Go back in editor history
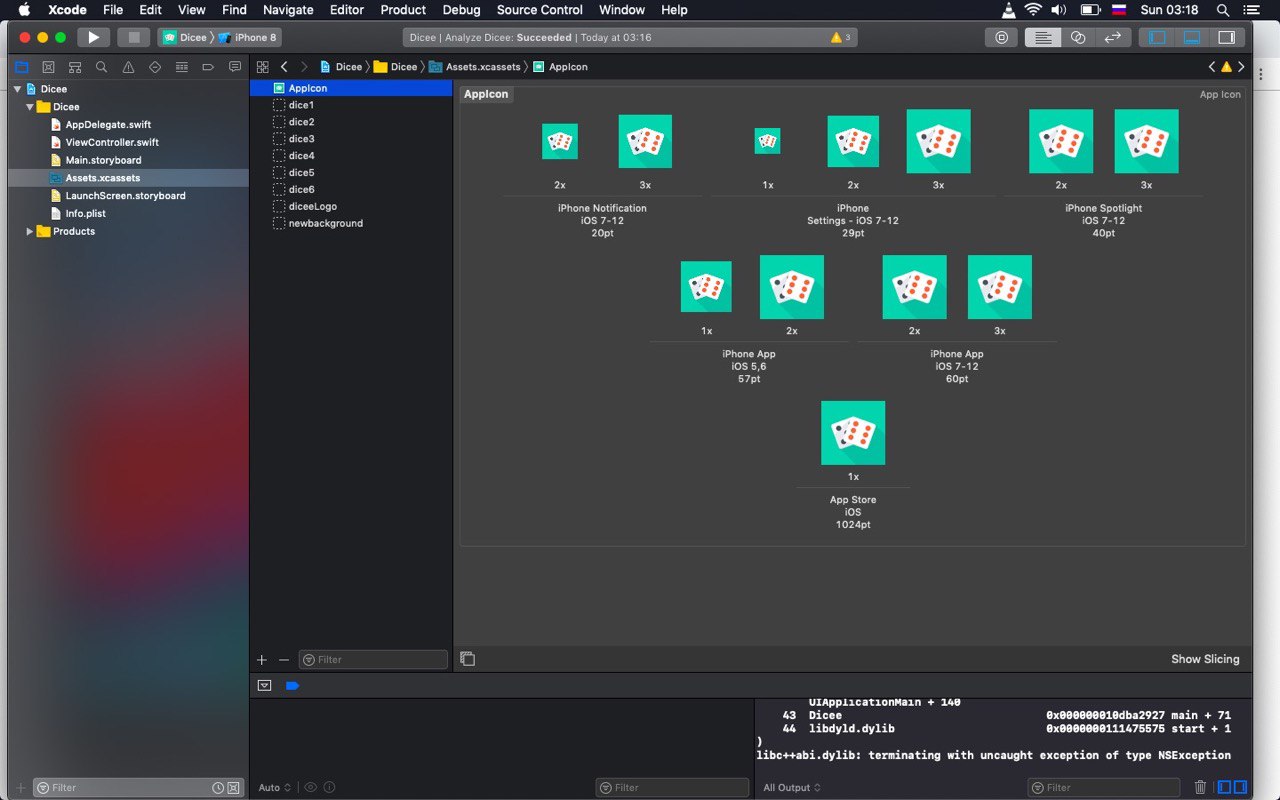The image size is (1280, 800). point(284,67)
